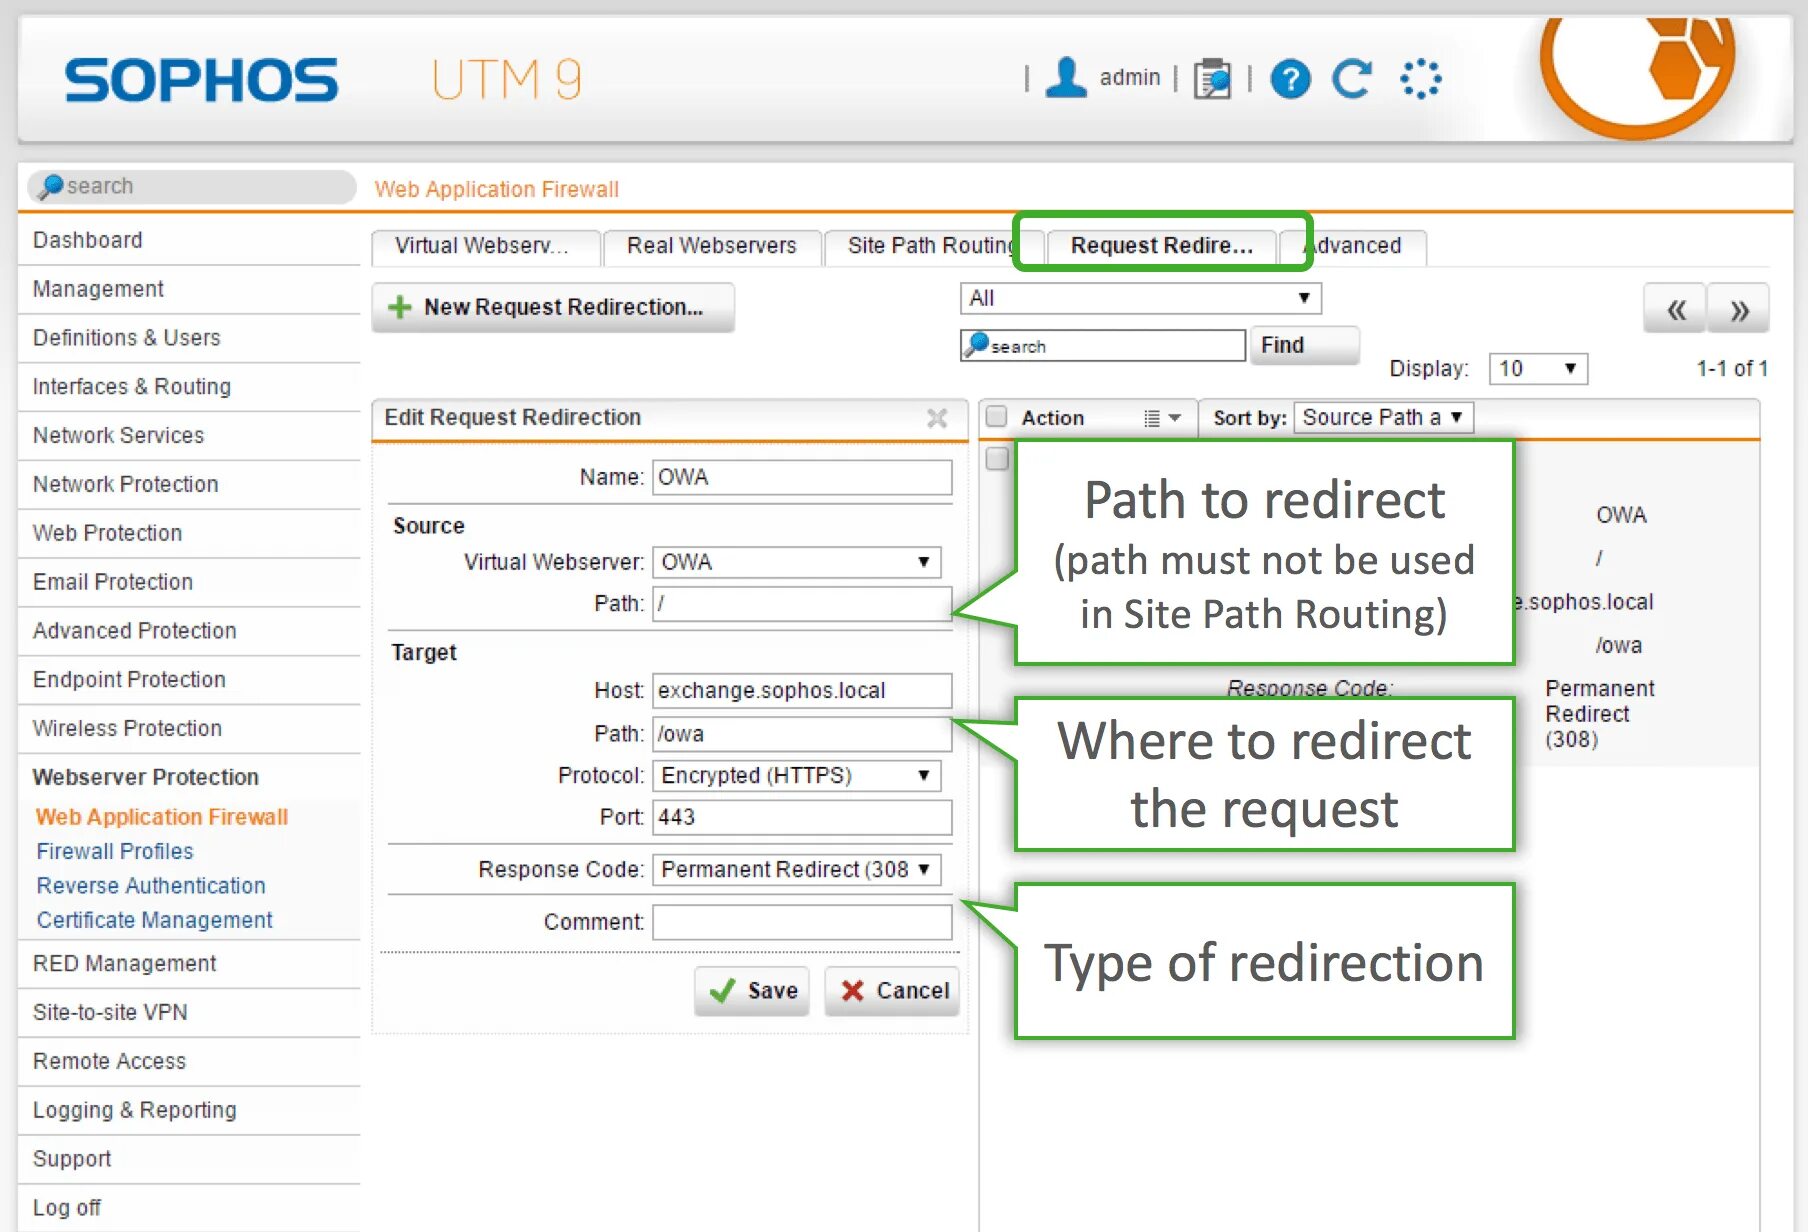Viewport: 1808px width, 1232px height.
Task: Open Endpoint Protection menu
Action: click(x=189, y=680)
